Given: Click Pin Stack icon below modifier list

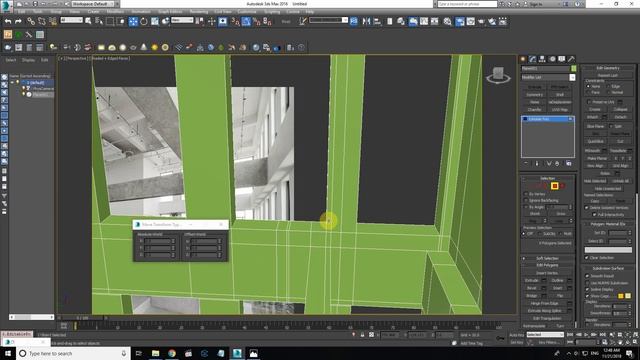Looking at the screenshot, I should coord(526,163).
